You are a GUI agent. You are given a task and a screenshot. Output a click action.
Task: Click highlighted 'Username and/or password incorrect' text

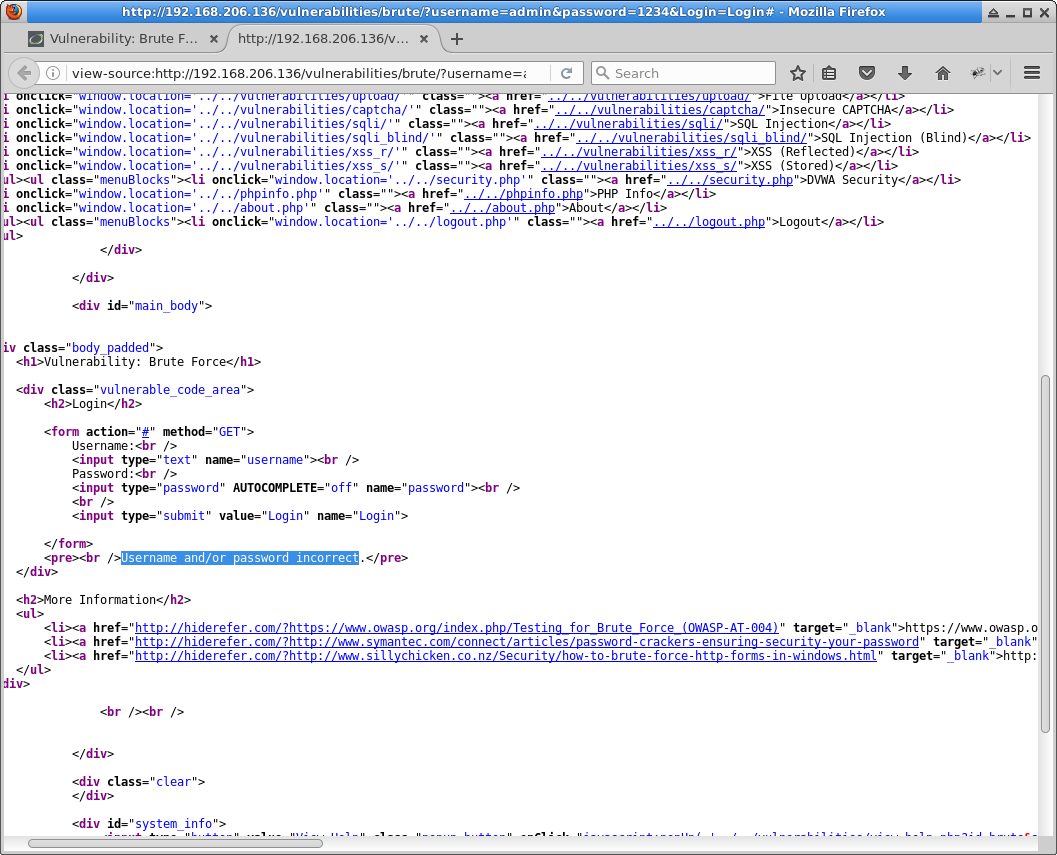coord(240,558)
